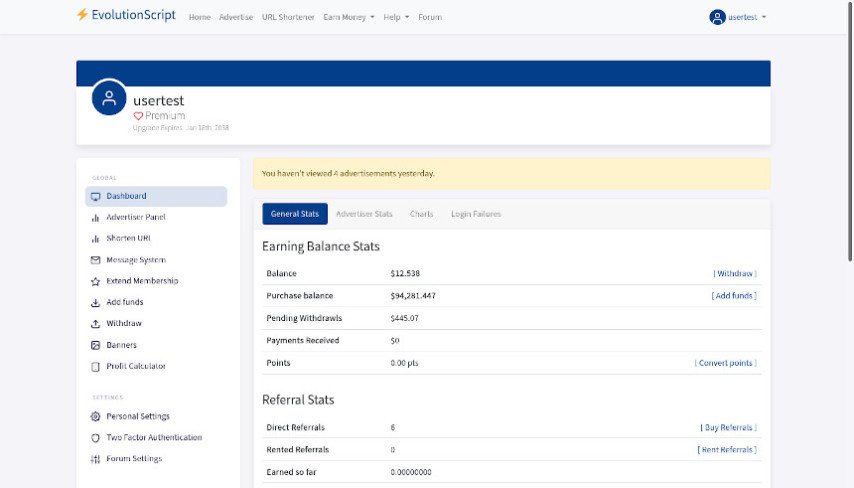
Task: Open the usertest account dropdown
Action: 737,17
